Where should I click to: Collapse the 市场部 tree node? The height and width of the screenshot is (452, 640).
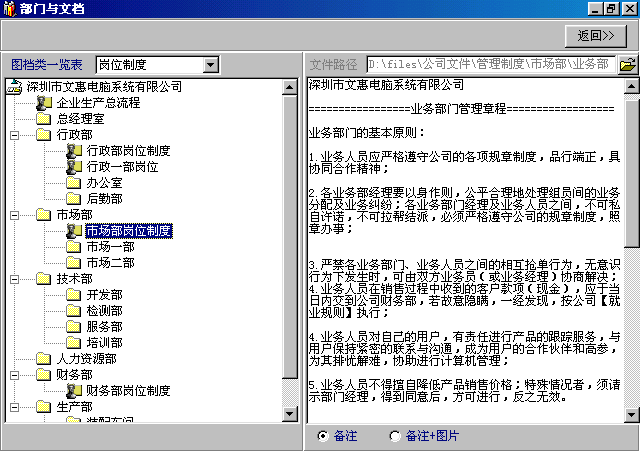(14, 215)
